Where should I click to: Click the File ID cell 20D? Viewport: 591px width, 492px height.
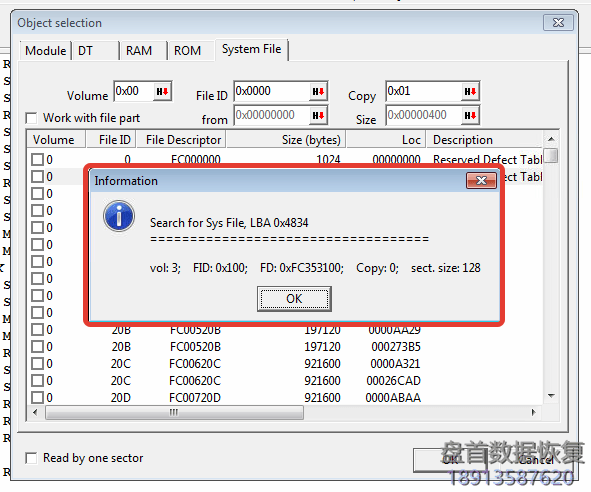(x=121, y=397)
